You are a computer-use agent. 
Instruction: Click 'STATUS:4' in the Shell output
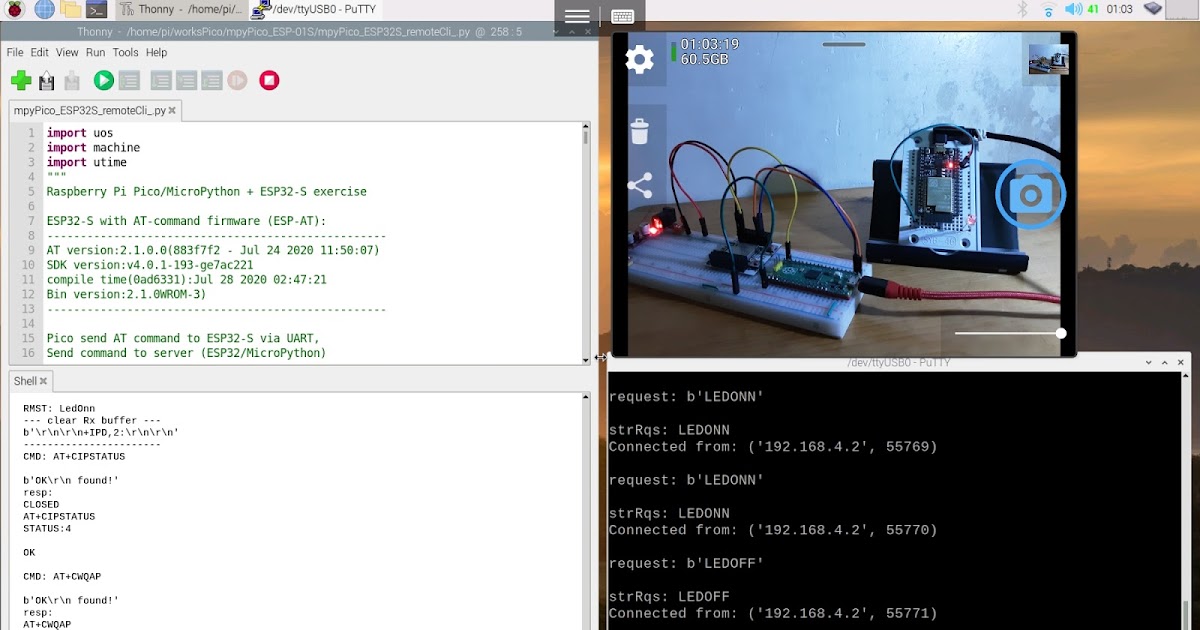click(x=47, y=528)
